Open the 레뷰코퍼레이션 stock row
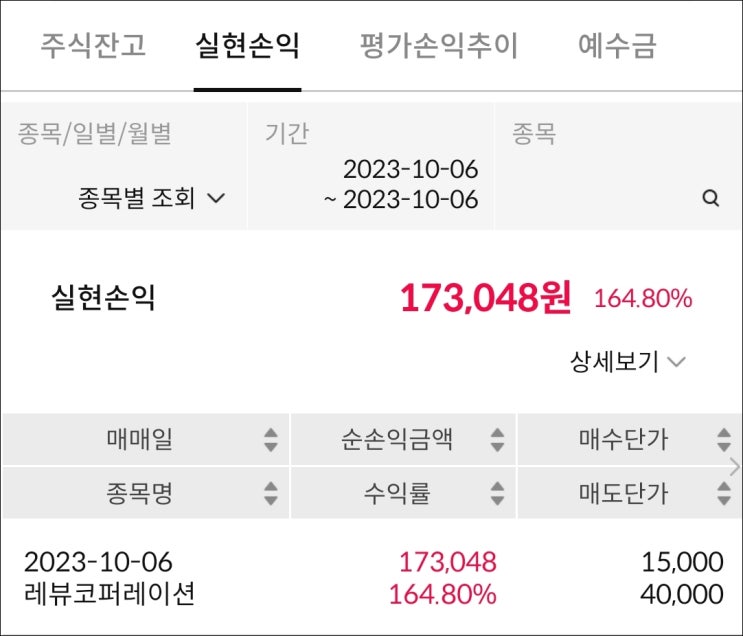743x636 pixels. click(110, 594)
